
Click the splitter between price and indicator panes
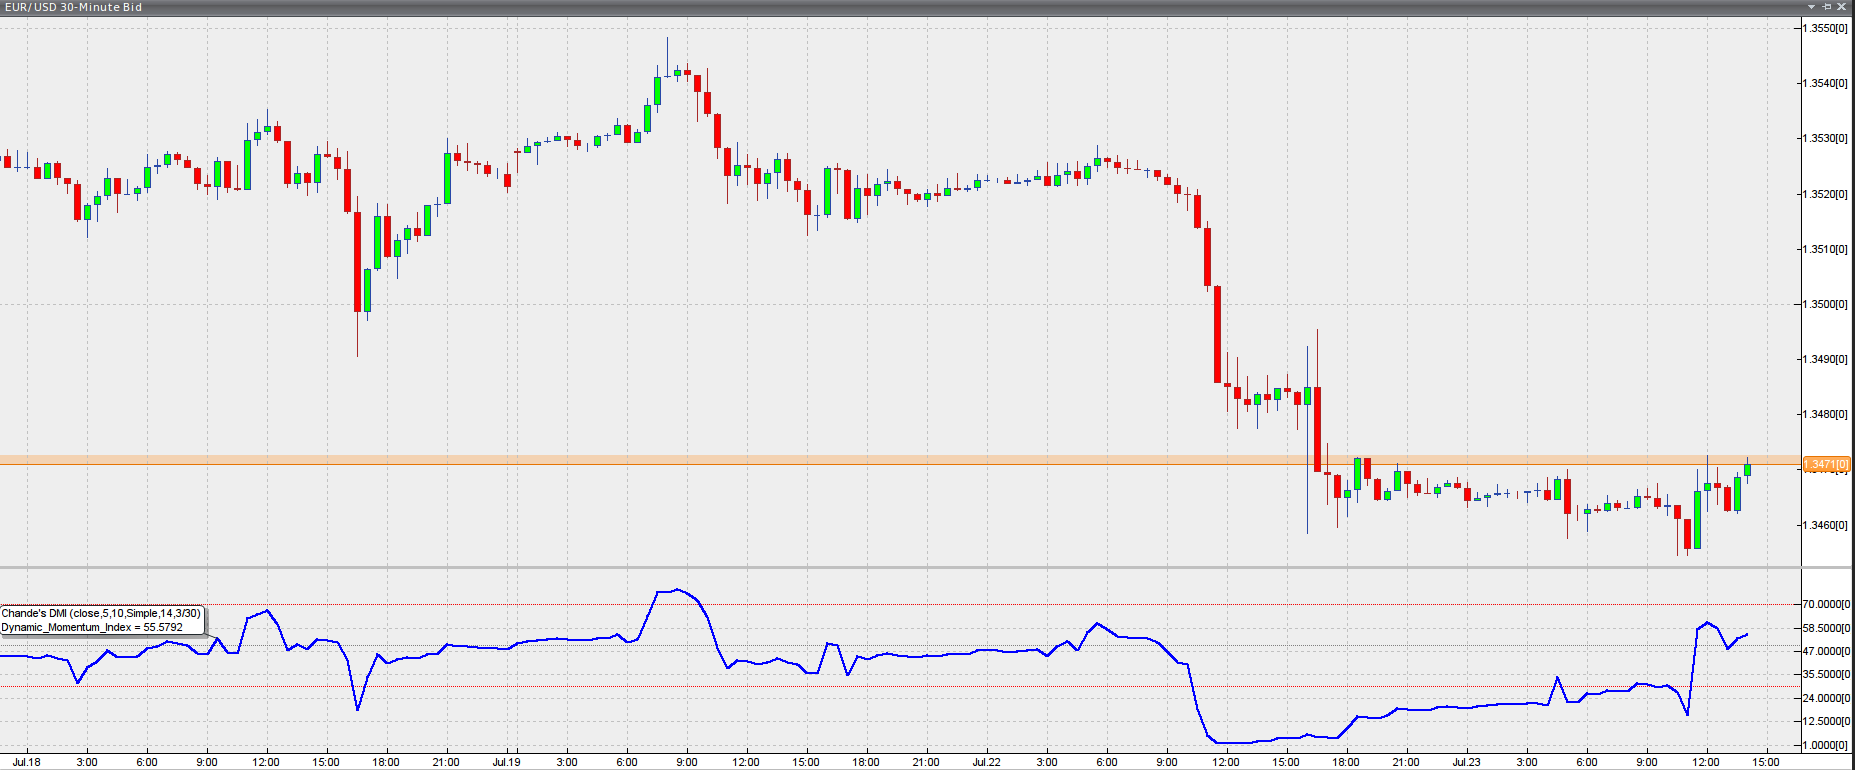coord(900,568)
